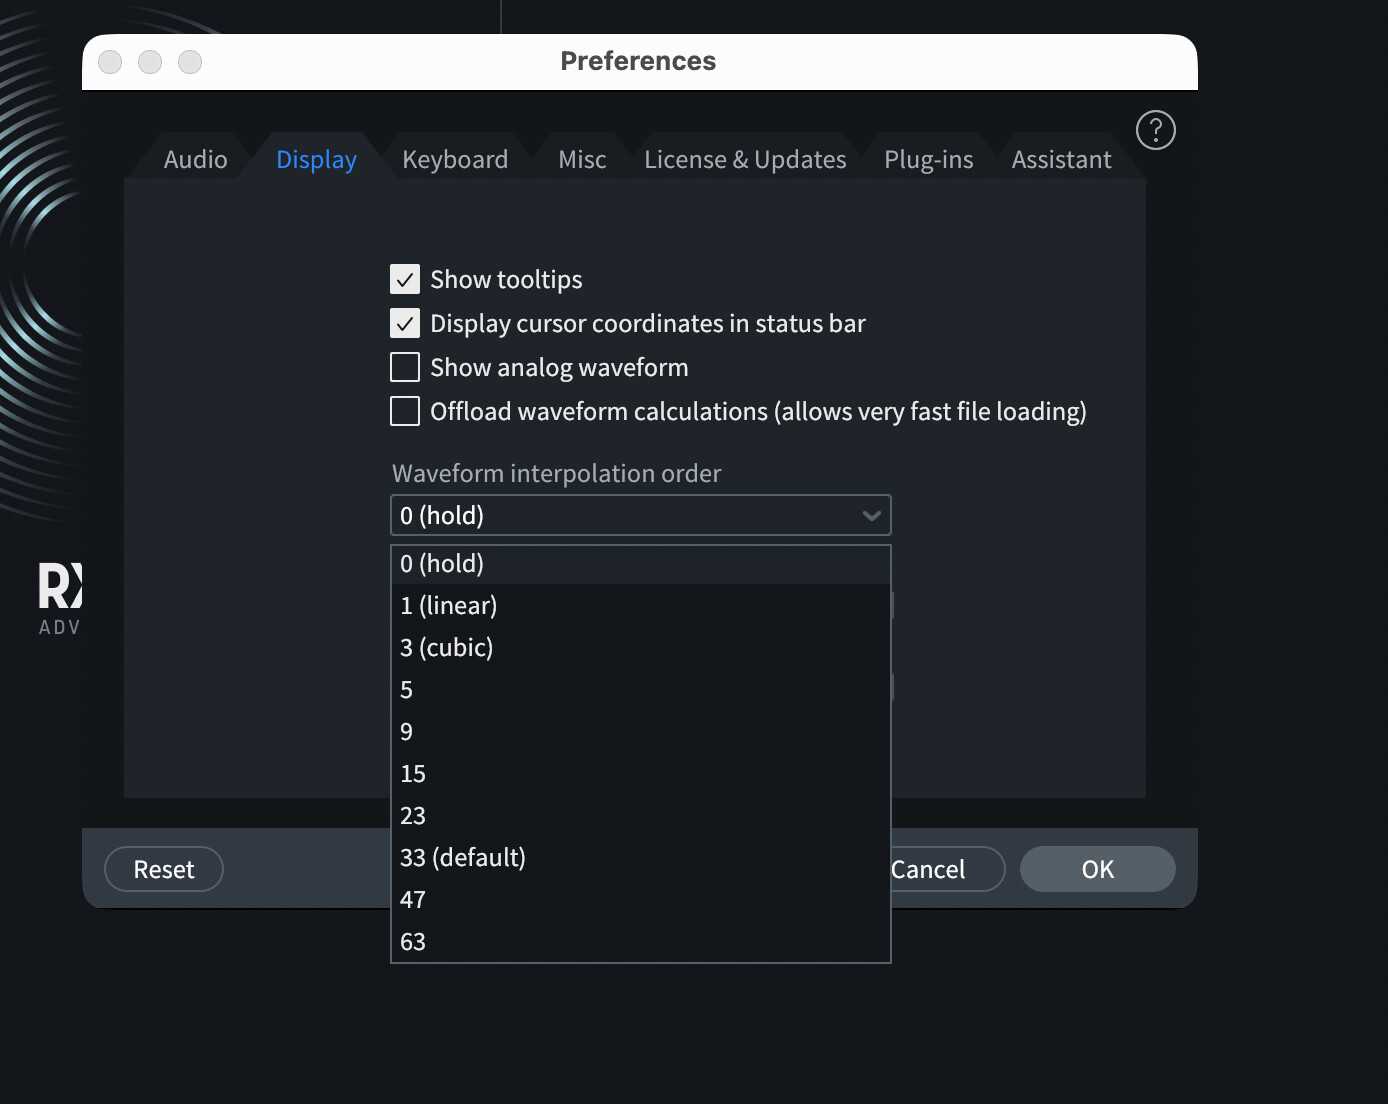
Task: Click OK to confirm preferences
Action: (x=1097, y=869)
